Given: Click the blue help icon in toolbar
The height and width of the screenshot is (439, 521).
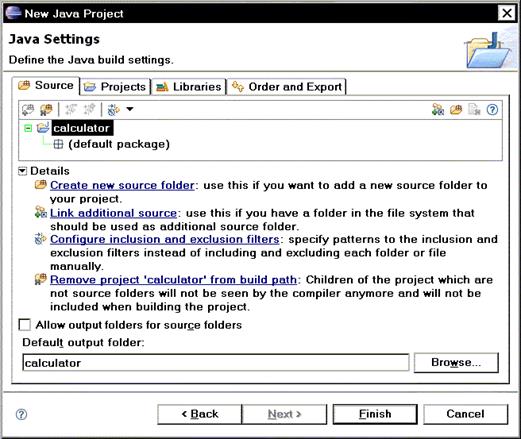Looking at the screenshot, I should click(x=492, y=109).
